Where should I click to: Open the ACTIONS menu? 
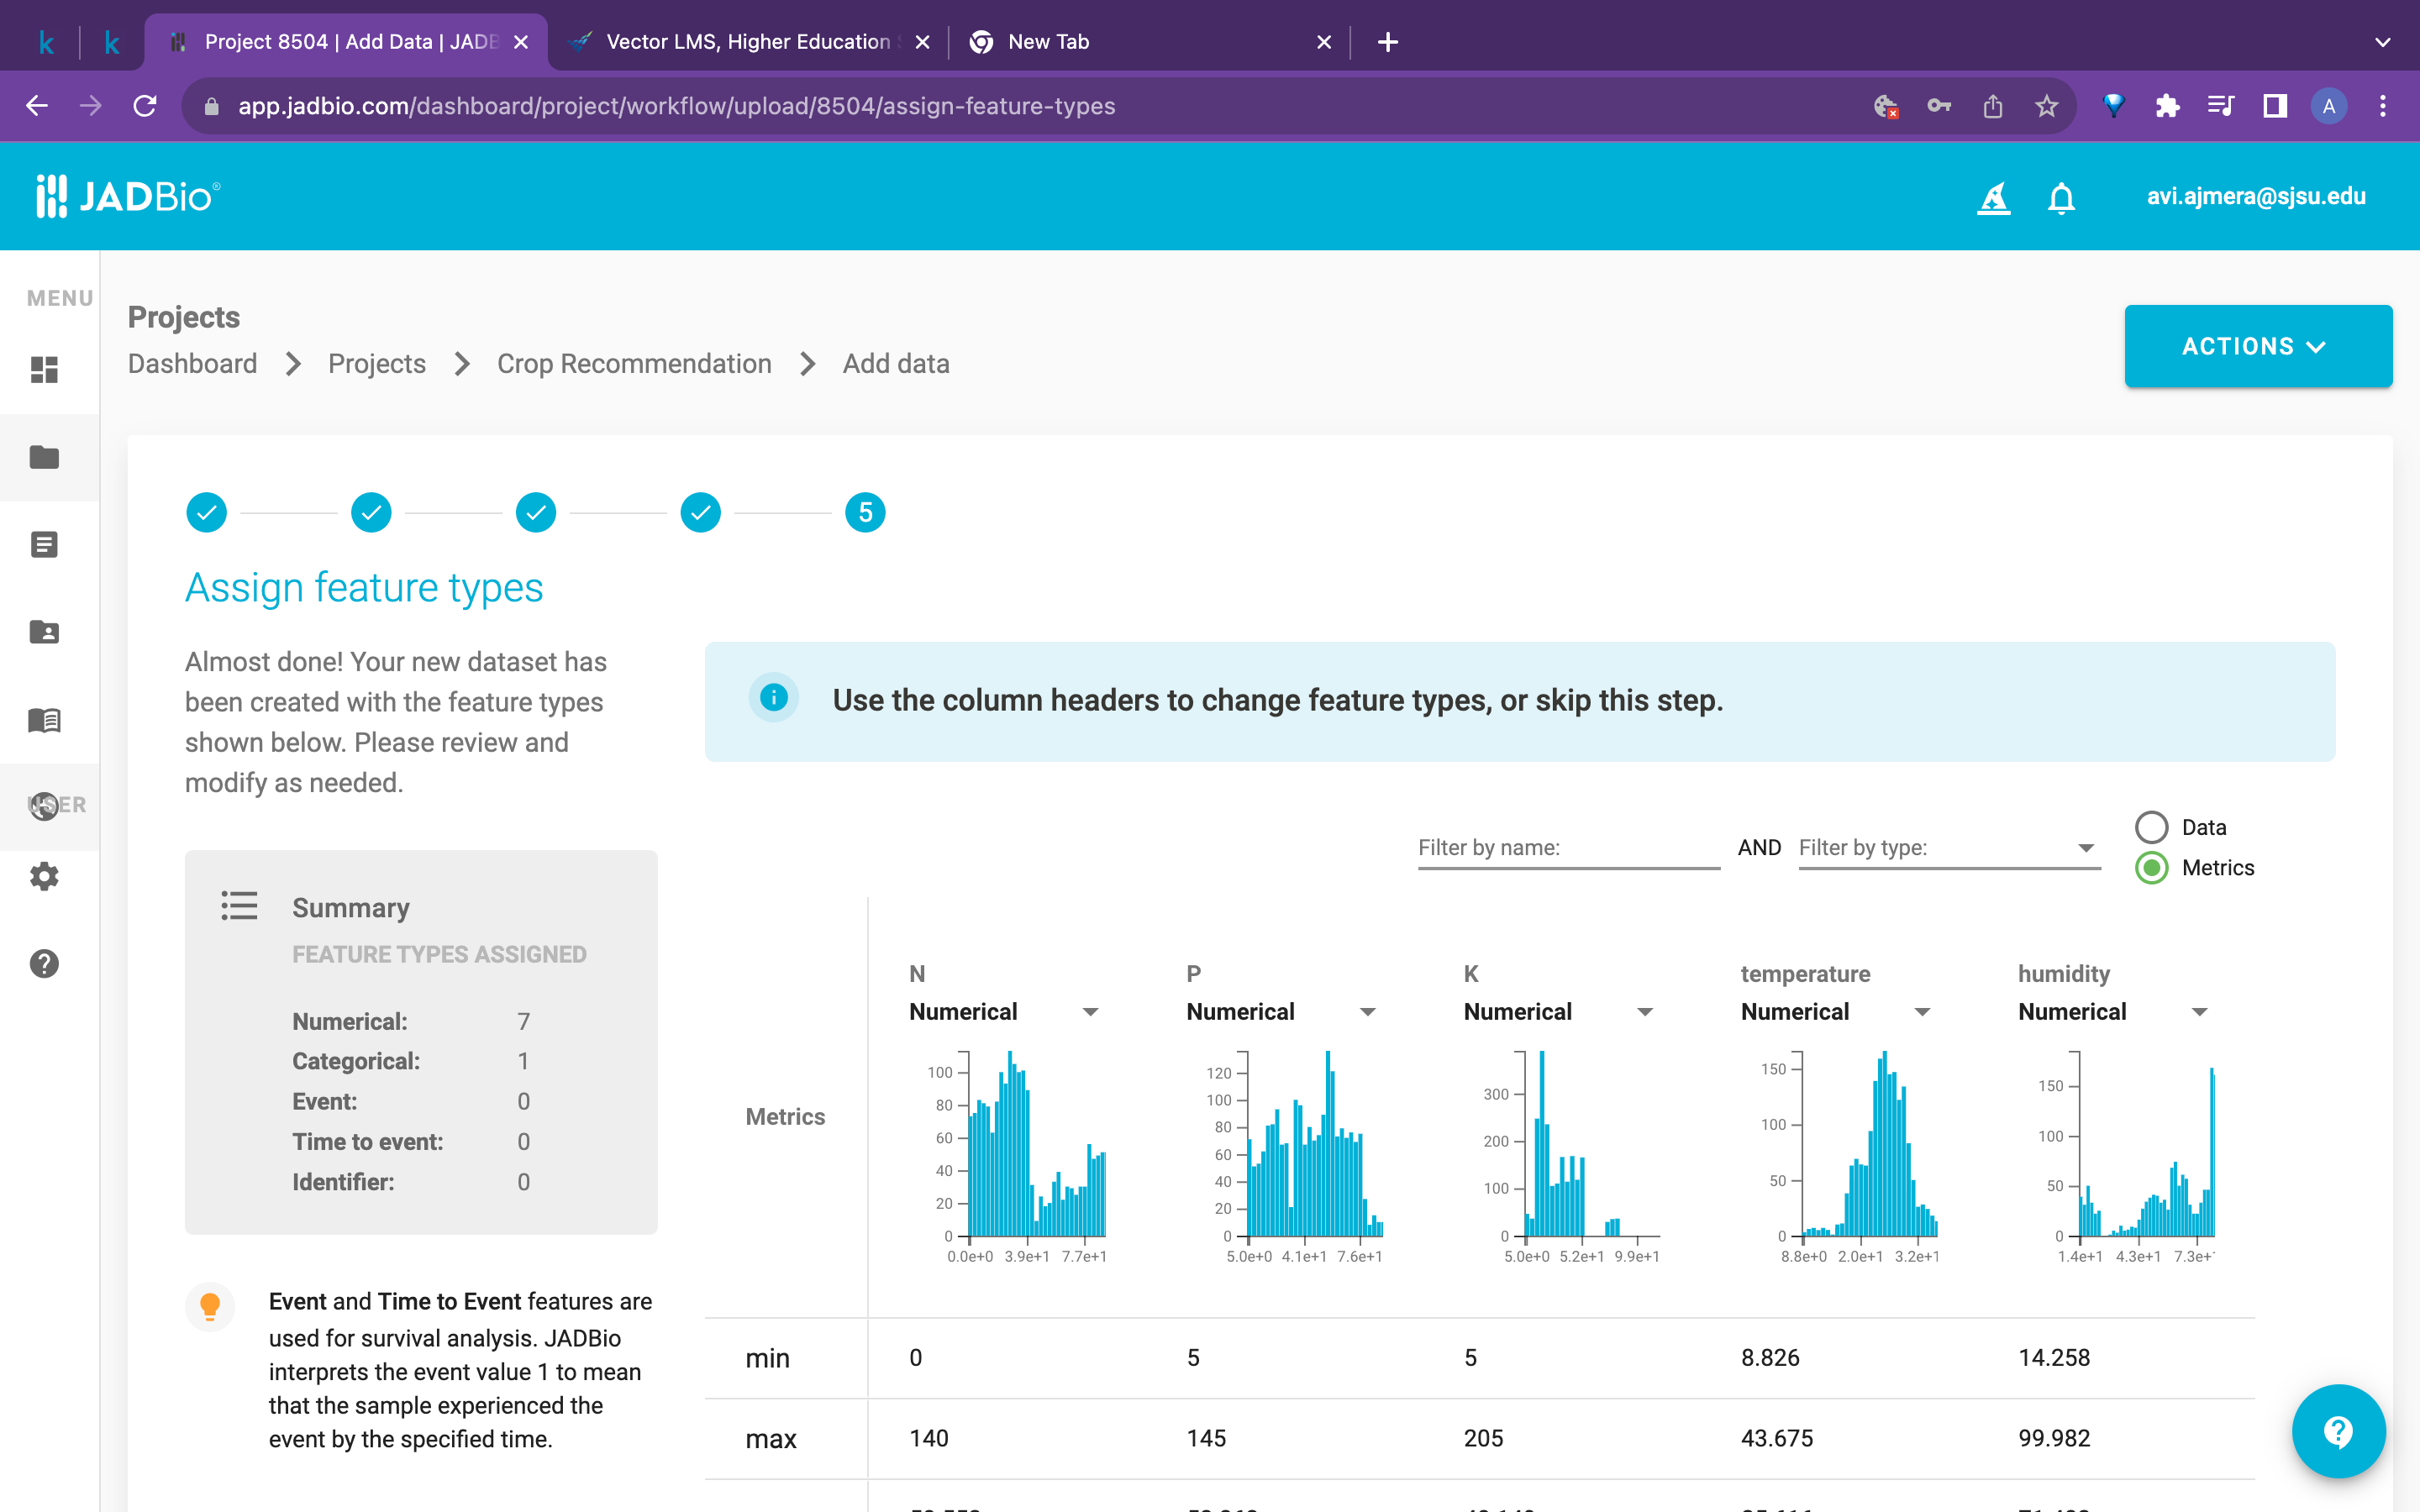point(2259,346)
